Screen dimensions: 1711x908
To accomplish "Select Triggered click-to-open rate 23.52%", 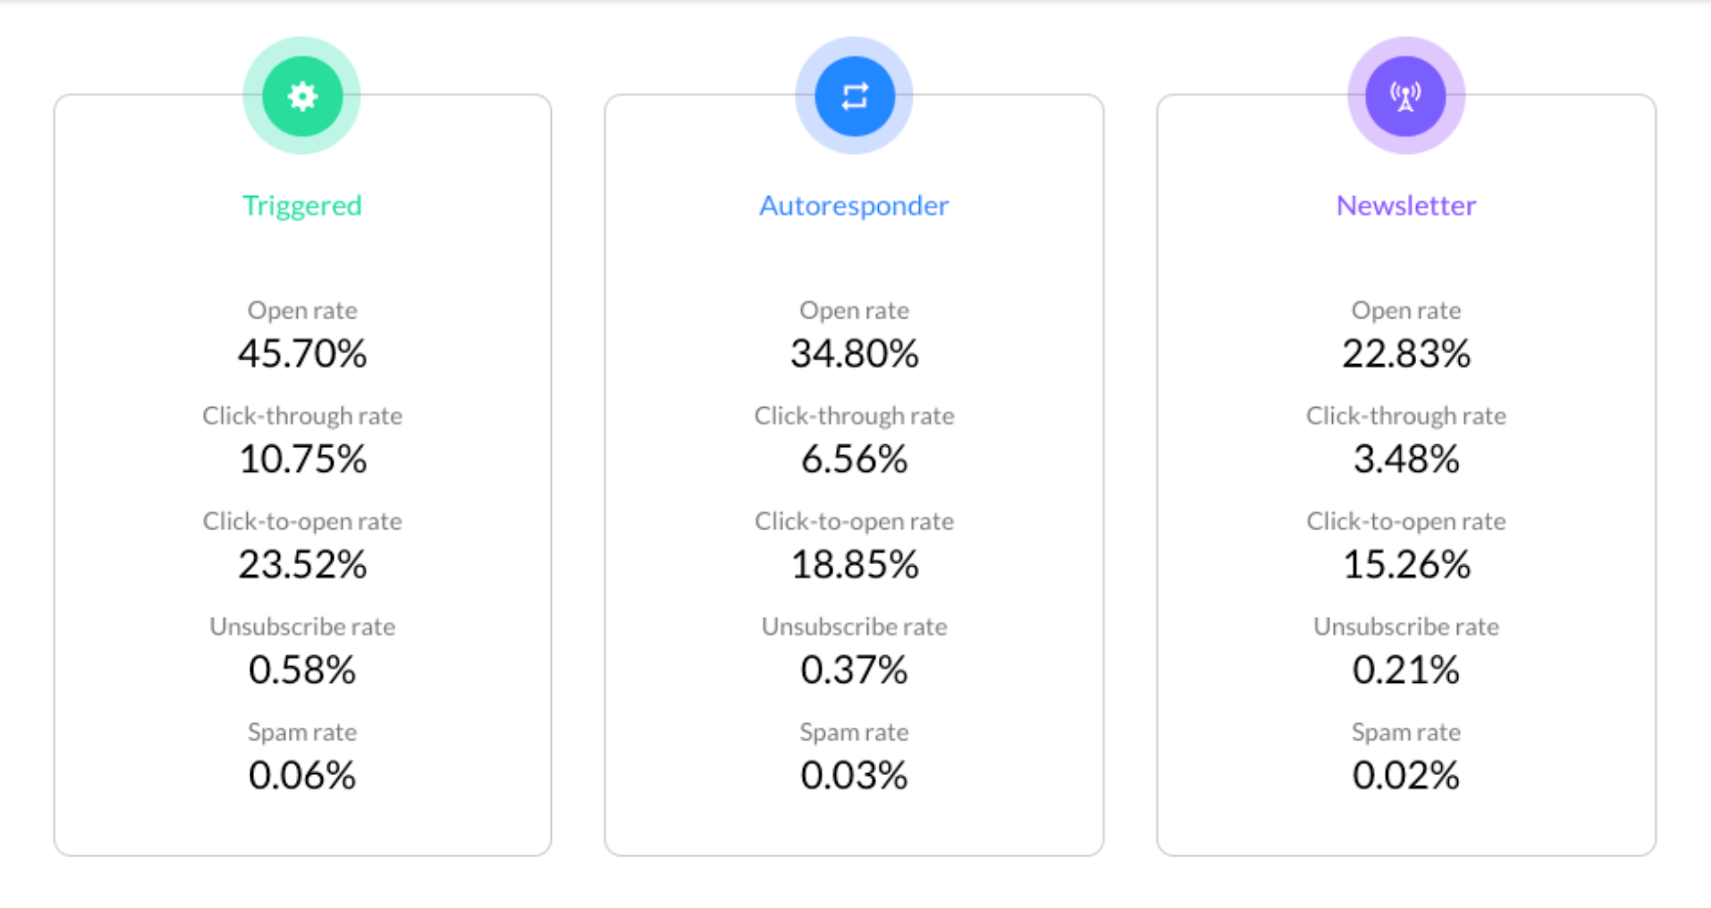I will [302, 565].
